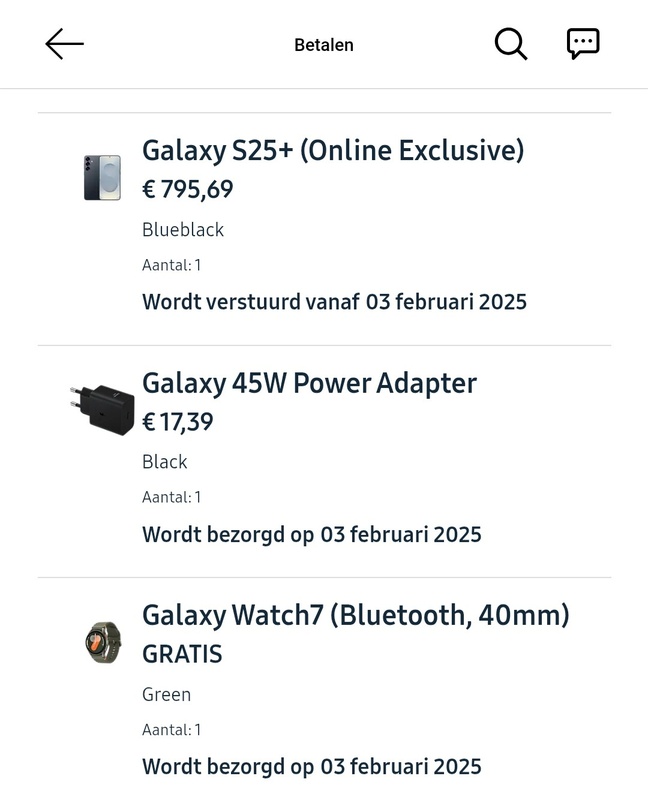Select the € 17,39 price
This screenshot has height=800, width=648.
[177, 422]
